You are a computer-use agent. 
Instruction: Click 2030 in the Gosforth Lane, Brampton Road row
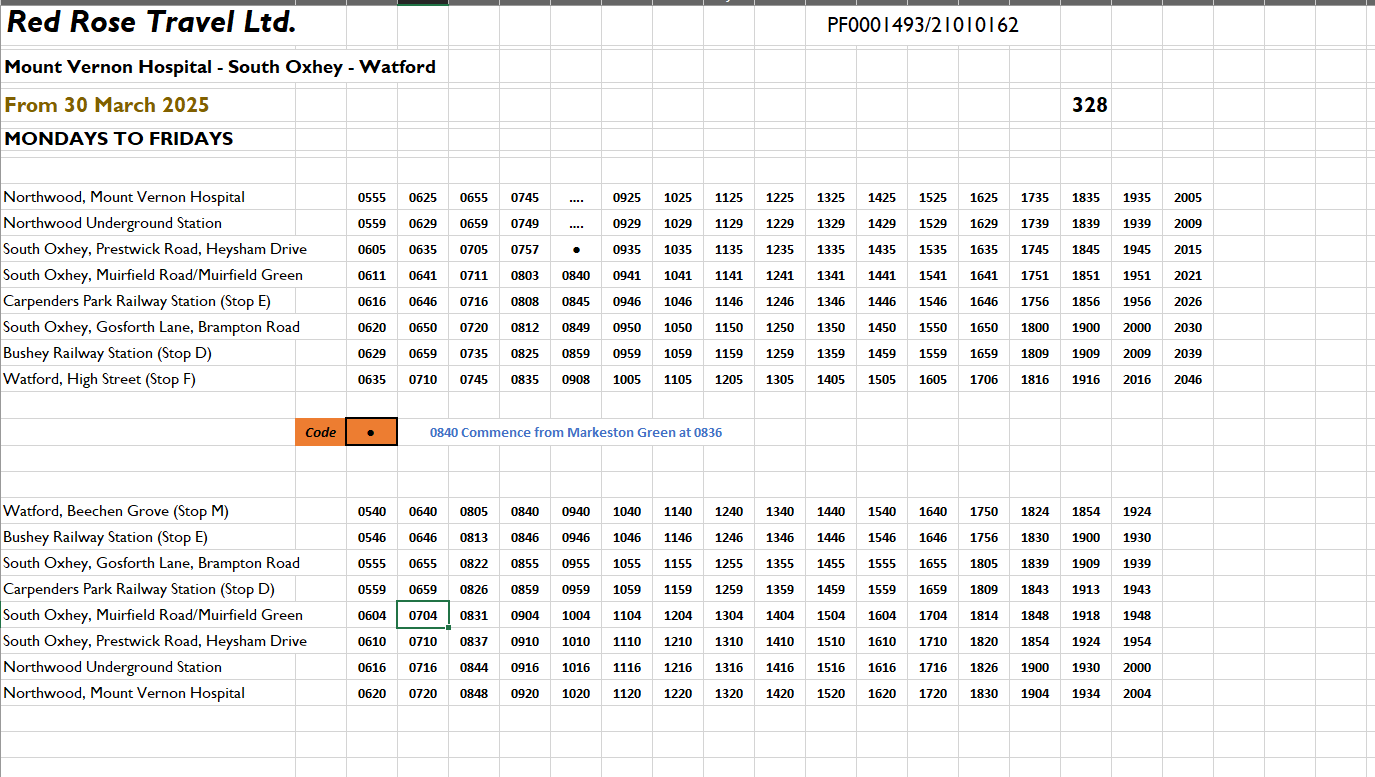point(1188,328)
